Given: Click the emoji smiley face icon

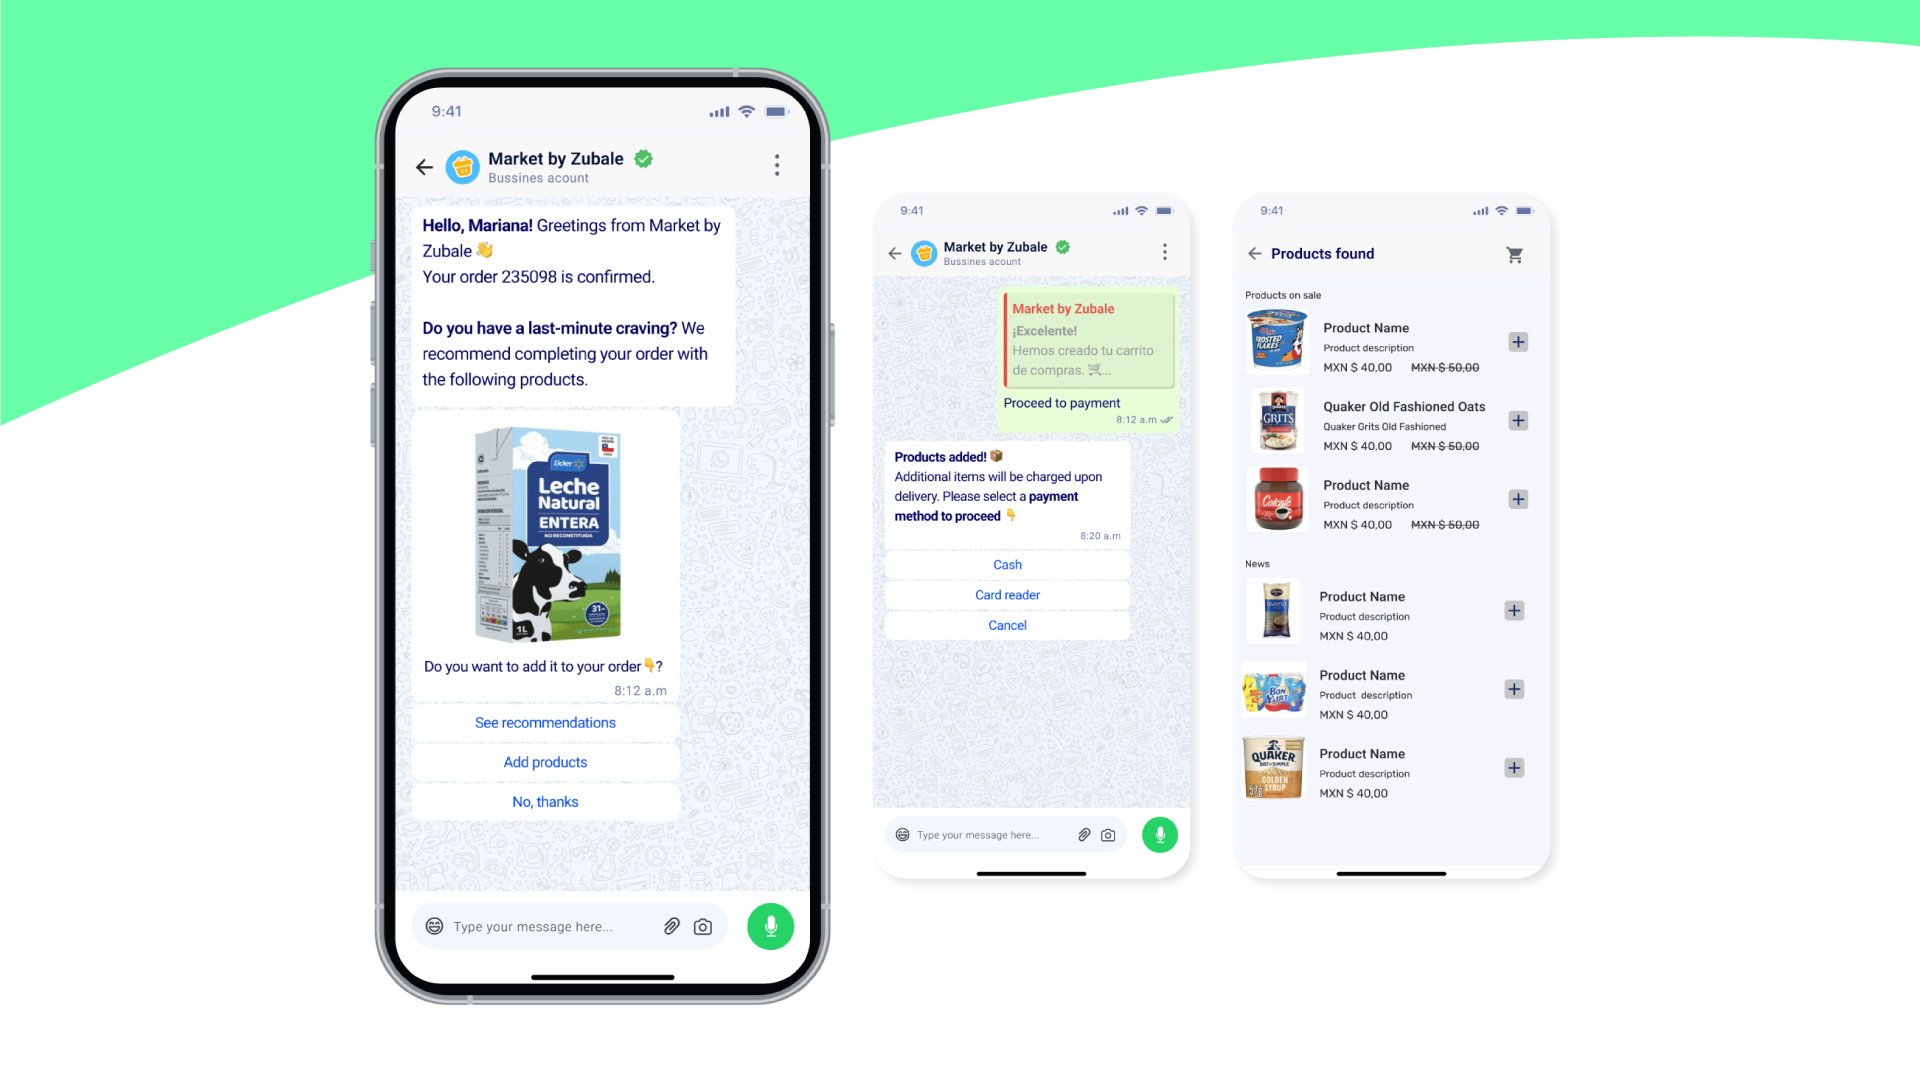Looking at the screenshot, I should click(434, 926).
